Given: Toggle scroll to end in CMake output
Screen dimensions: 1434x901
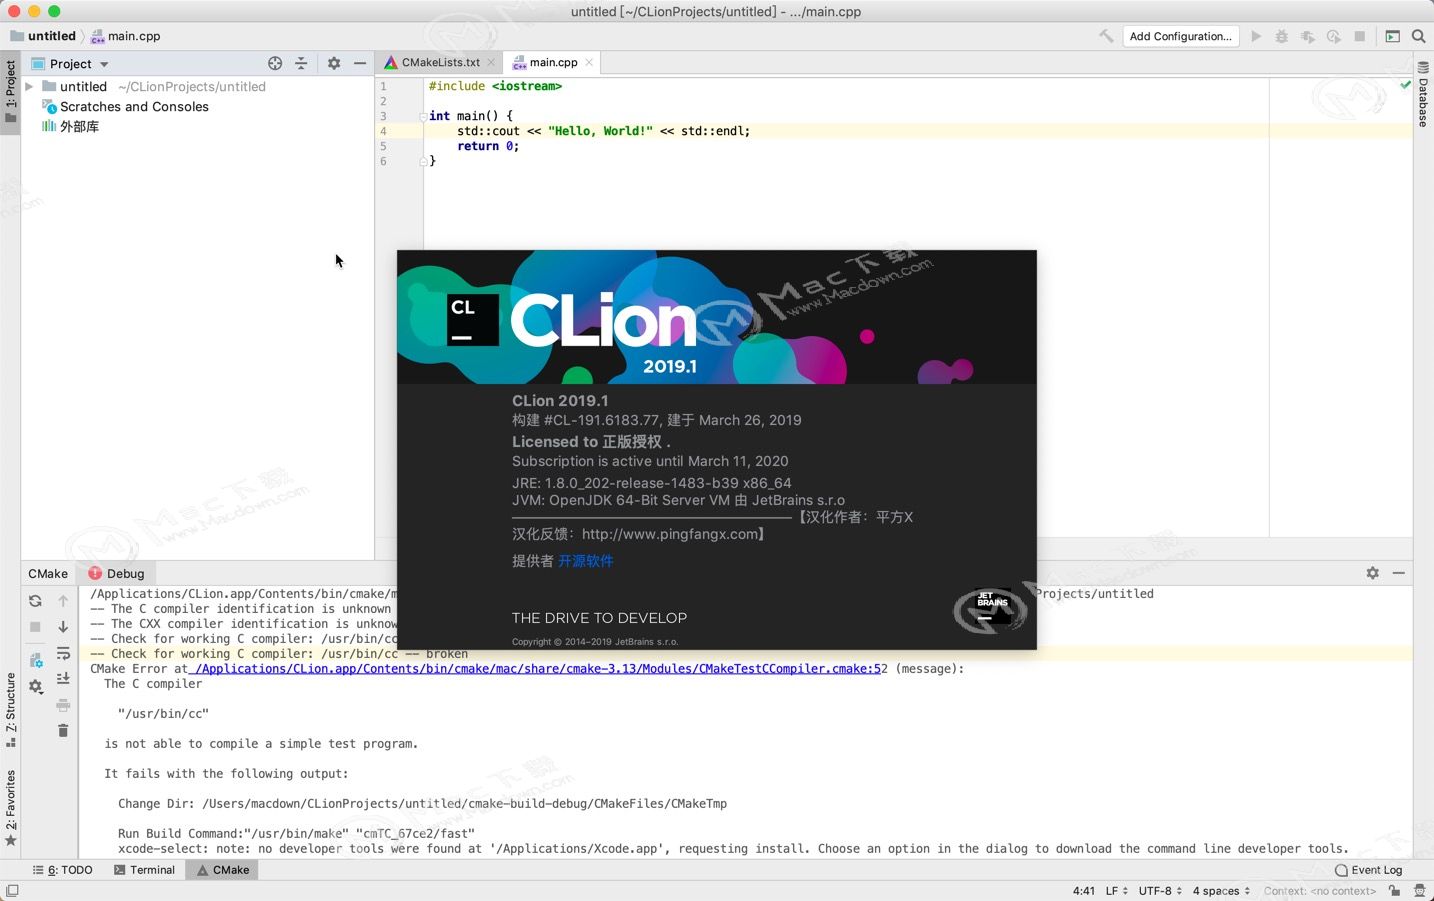Looking at the screenshot, I should point(63,678).
